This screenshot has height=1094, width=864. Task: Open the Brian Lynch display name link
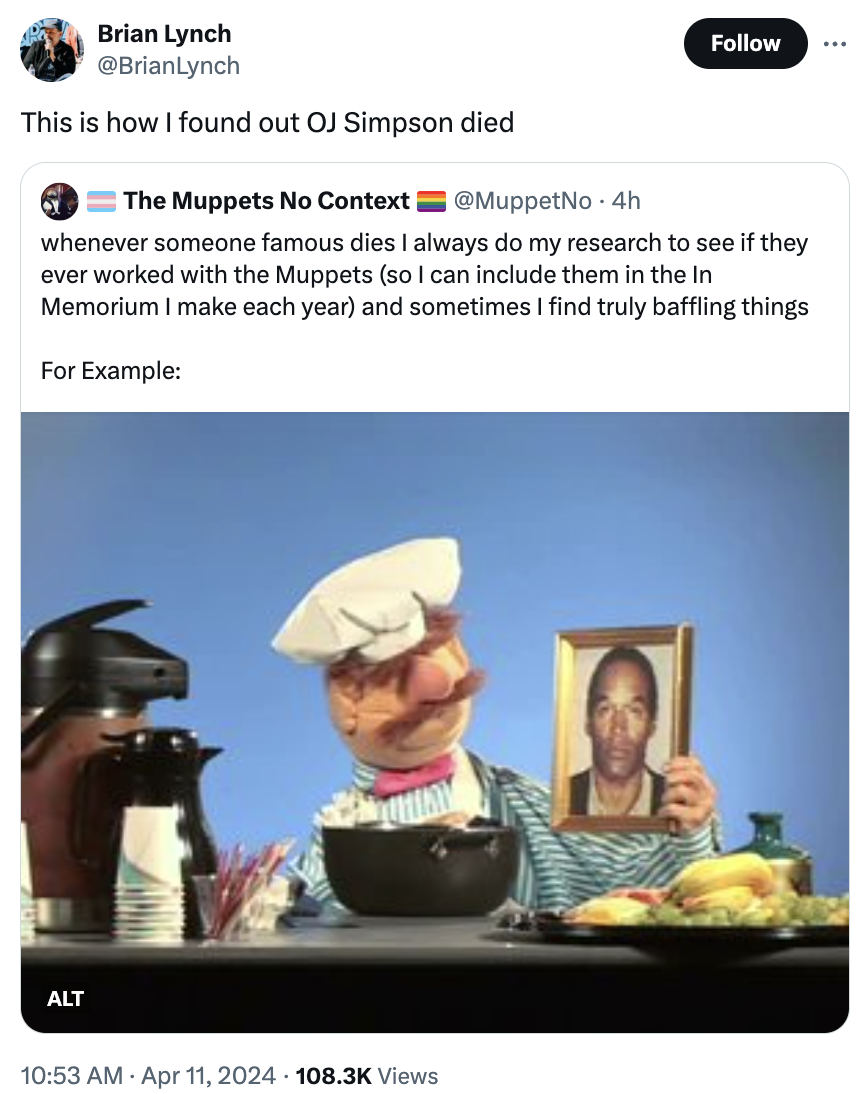(164, 33)
